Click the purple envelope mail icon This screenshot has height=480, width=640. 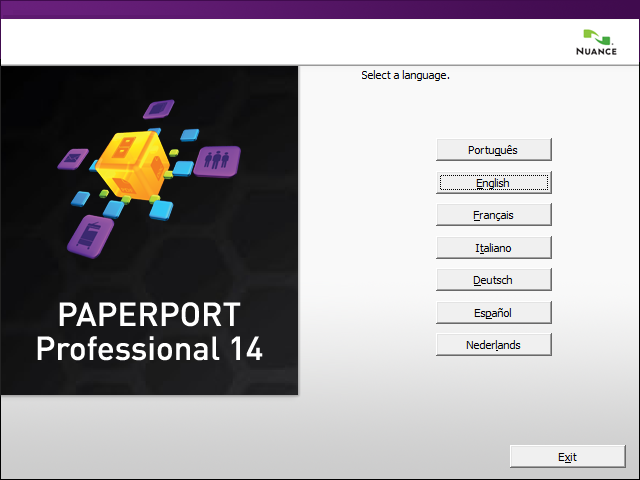click(74, 158)
